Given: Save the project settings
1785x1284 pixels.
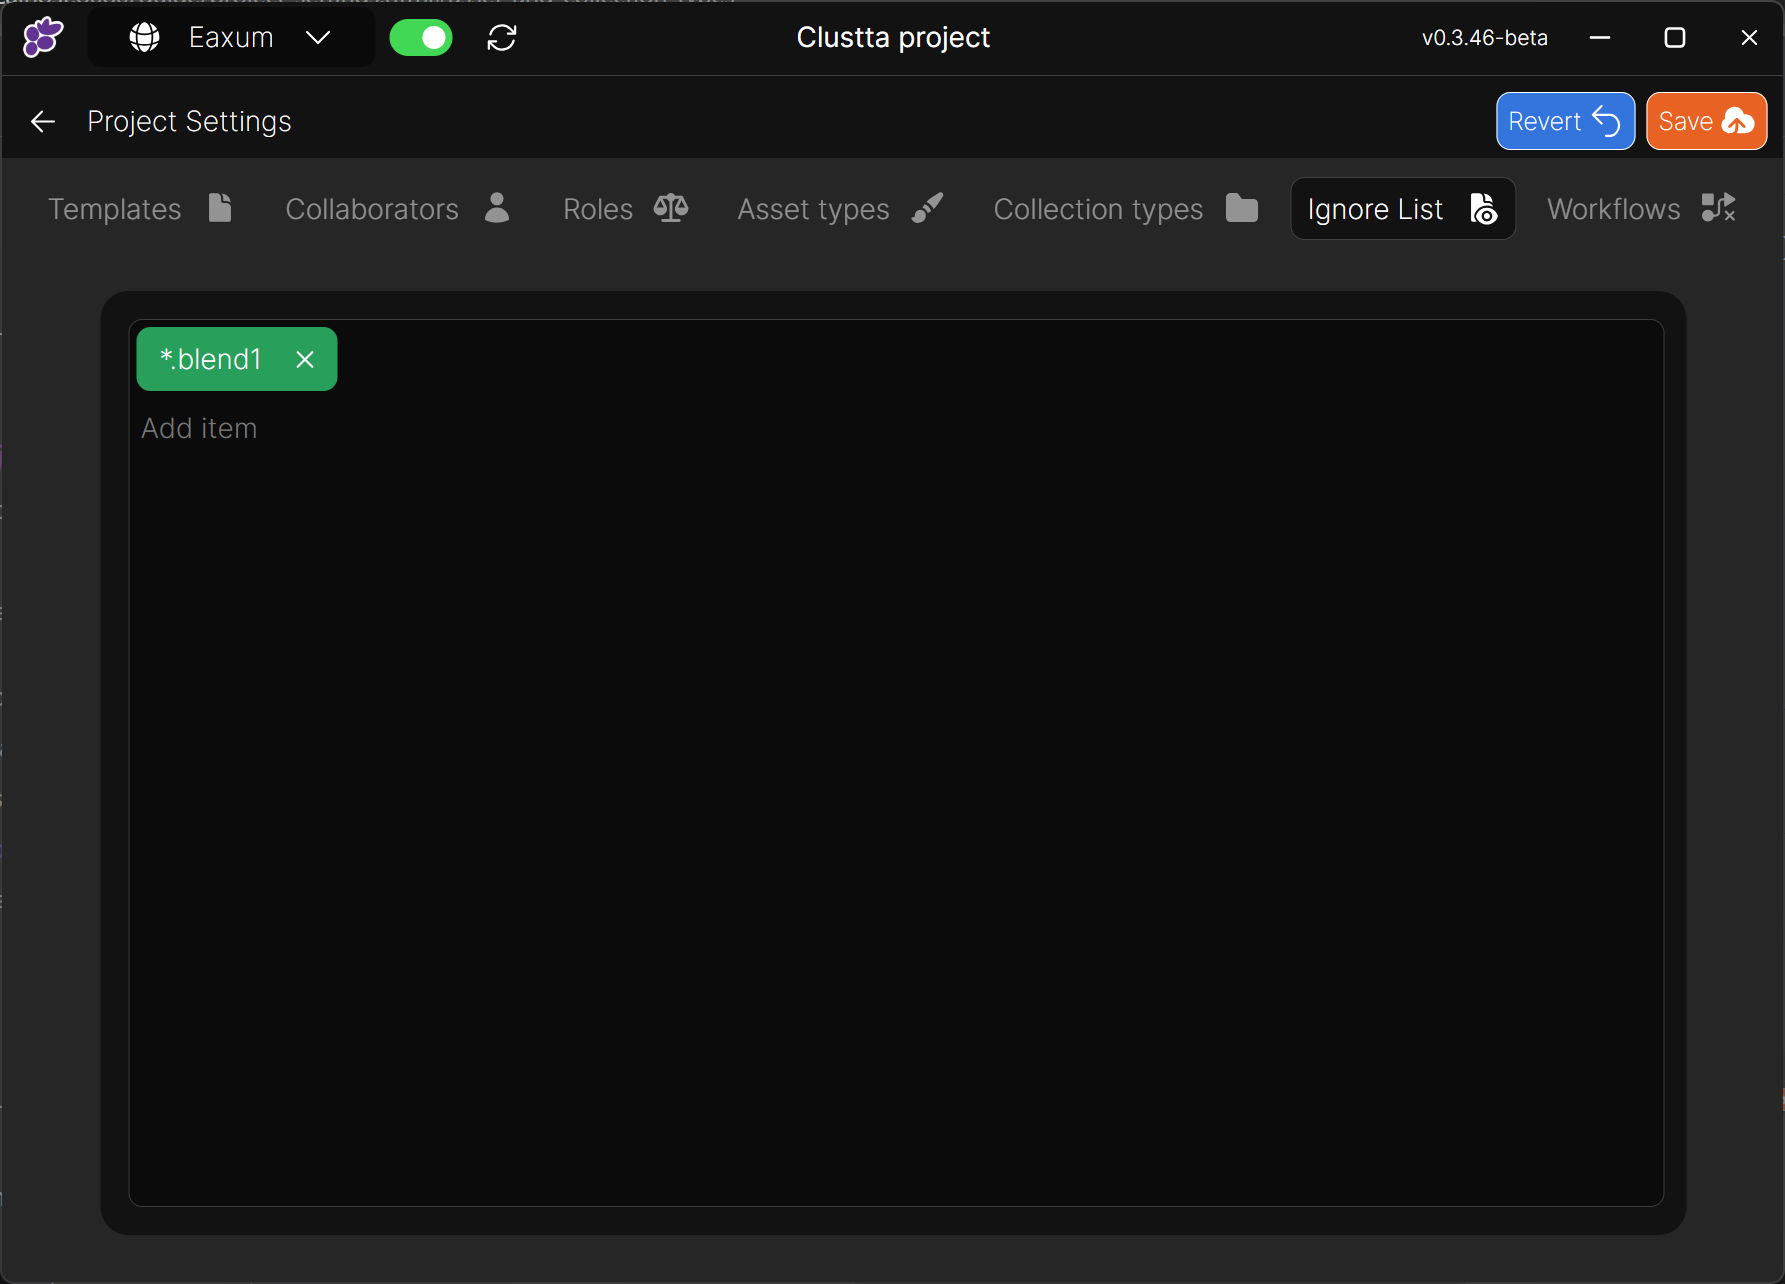Looking at the screenshot, I should tap(1705, 121).
